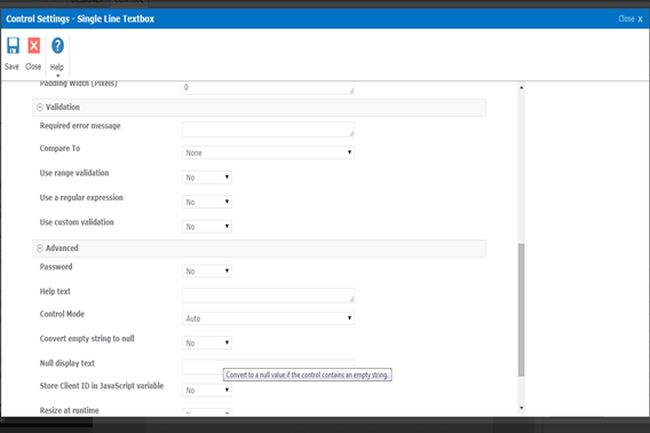Click the Validation section heading text
This screenshot has height=433, width=650.
[x=63, y=107]
